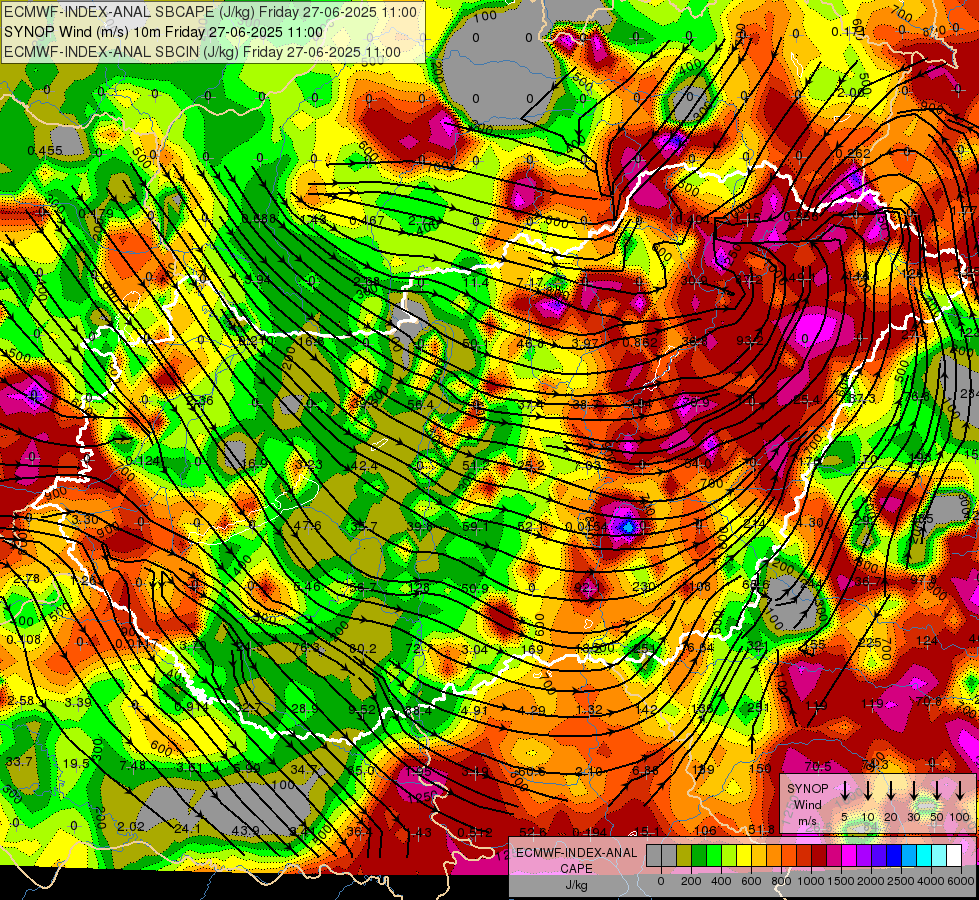Click the '225' value on the map
The width and height of the screenshot is (979, 900).
(x=870, y=643)
